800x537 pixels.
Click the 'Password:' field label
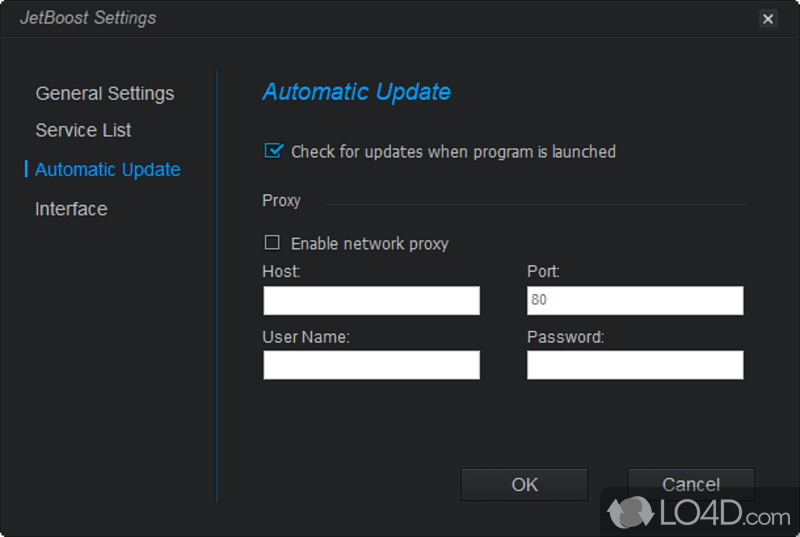click(x=565, y=337)
